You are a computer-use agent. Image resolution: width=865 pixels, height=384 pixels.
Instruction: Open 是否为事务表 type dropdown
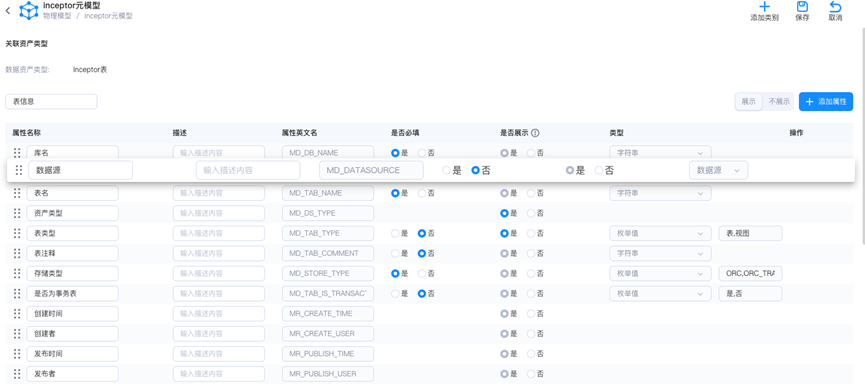click(660, 294)
